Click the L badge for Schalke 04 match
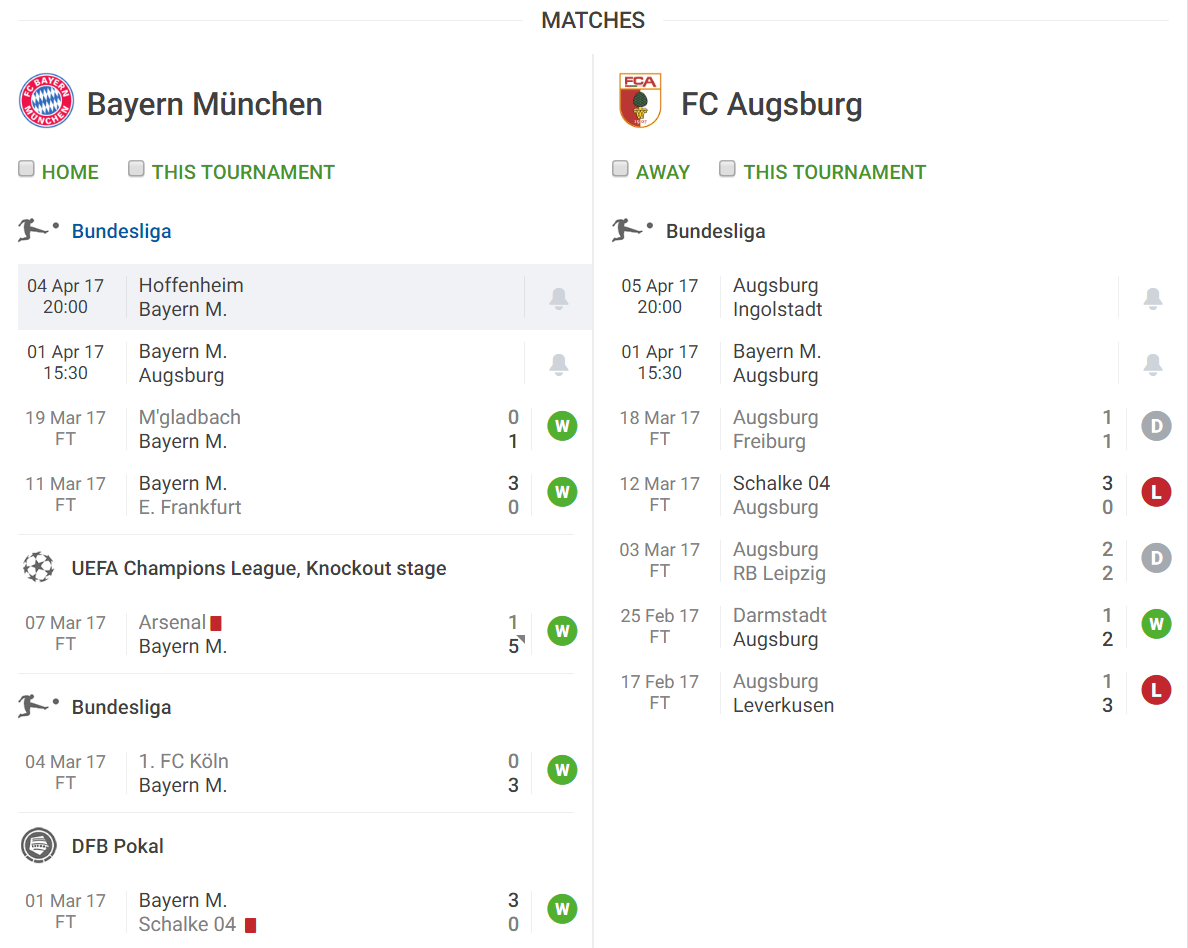The height and width of the screenshot is (948, 1188). [x=1156, y=492]
